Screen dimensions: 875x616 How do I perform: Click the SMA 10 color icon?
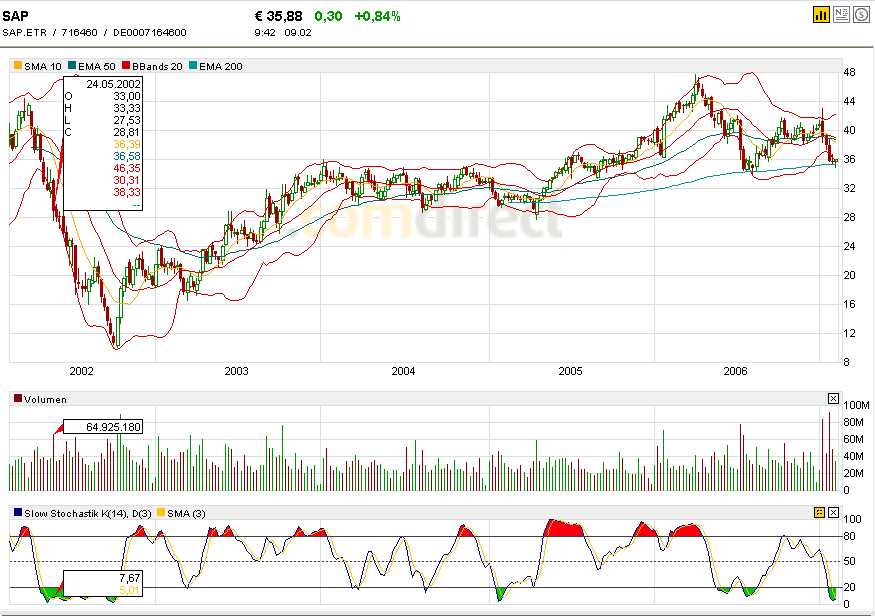(x=17, y=66)
